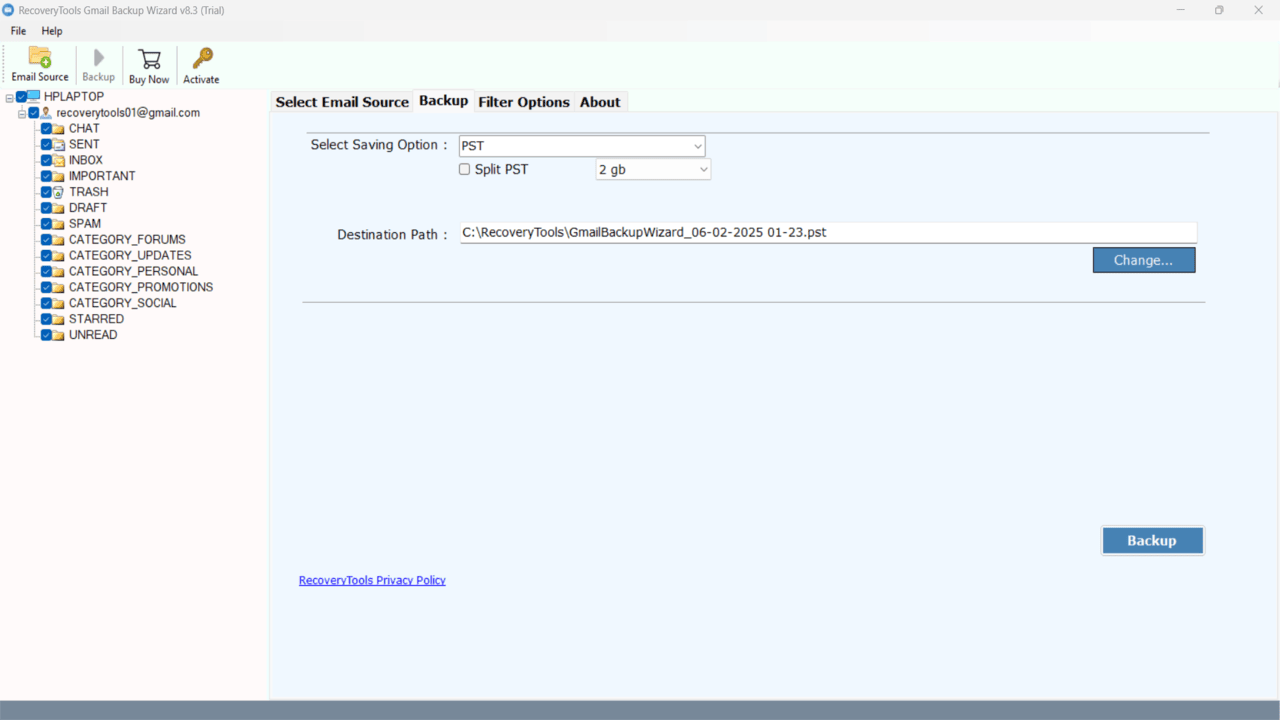The image size is (1280, 720).
Task: Select the CATEGORY_SOCIAL label
Action: click(x=123, y=303)
